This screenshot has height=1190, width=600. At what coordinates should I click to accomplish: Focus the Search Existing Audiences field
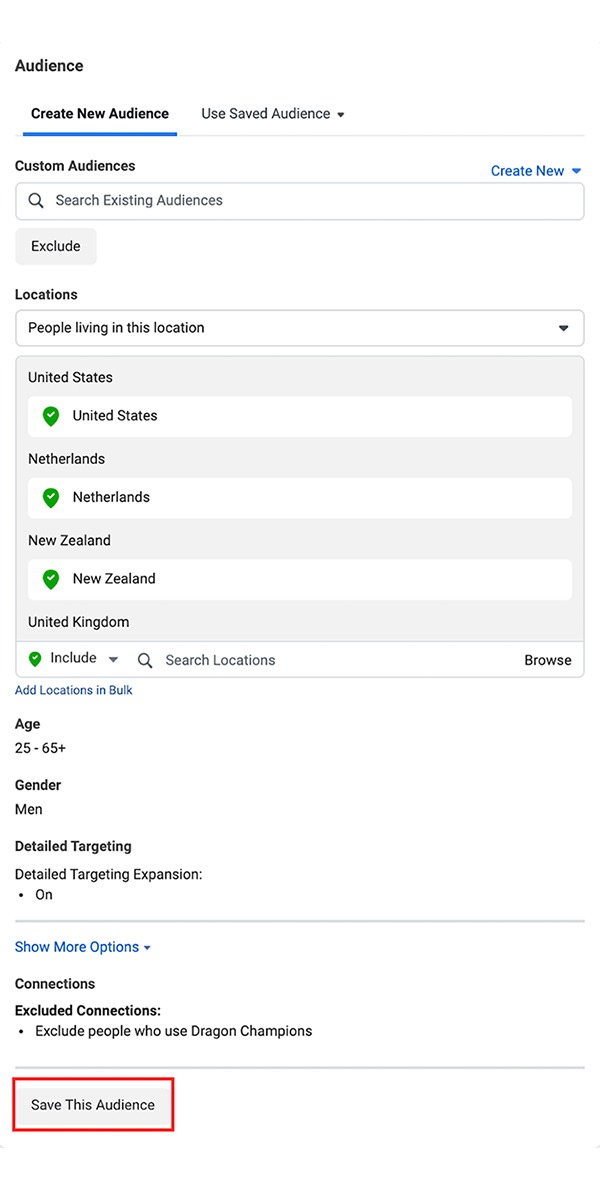click(300, 201)
